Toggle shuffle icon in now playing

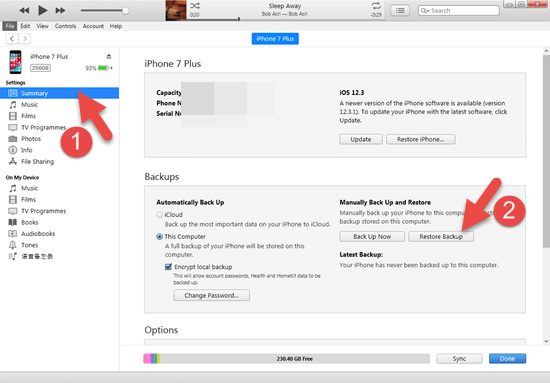(195, 6)
